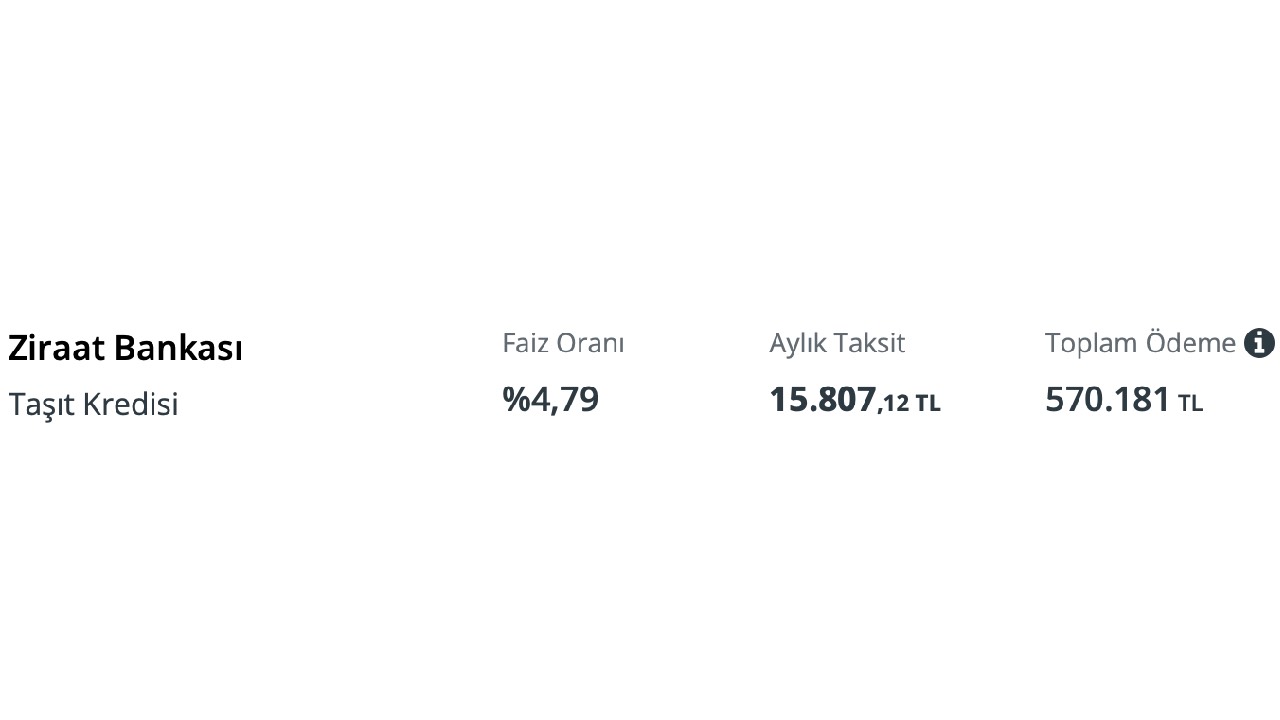1280x720 pixels.
Task: Click the word Ziraat in the heading
Action: coord(57,348)
